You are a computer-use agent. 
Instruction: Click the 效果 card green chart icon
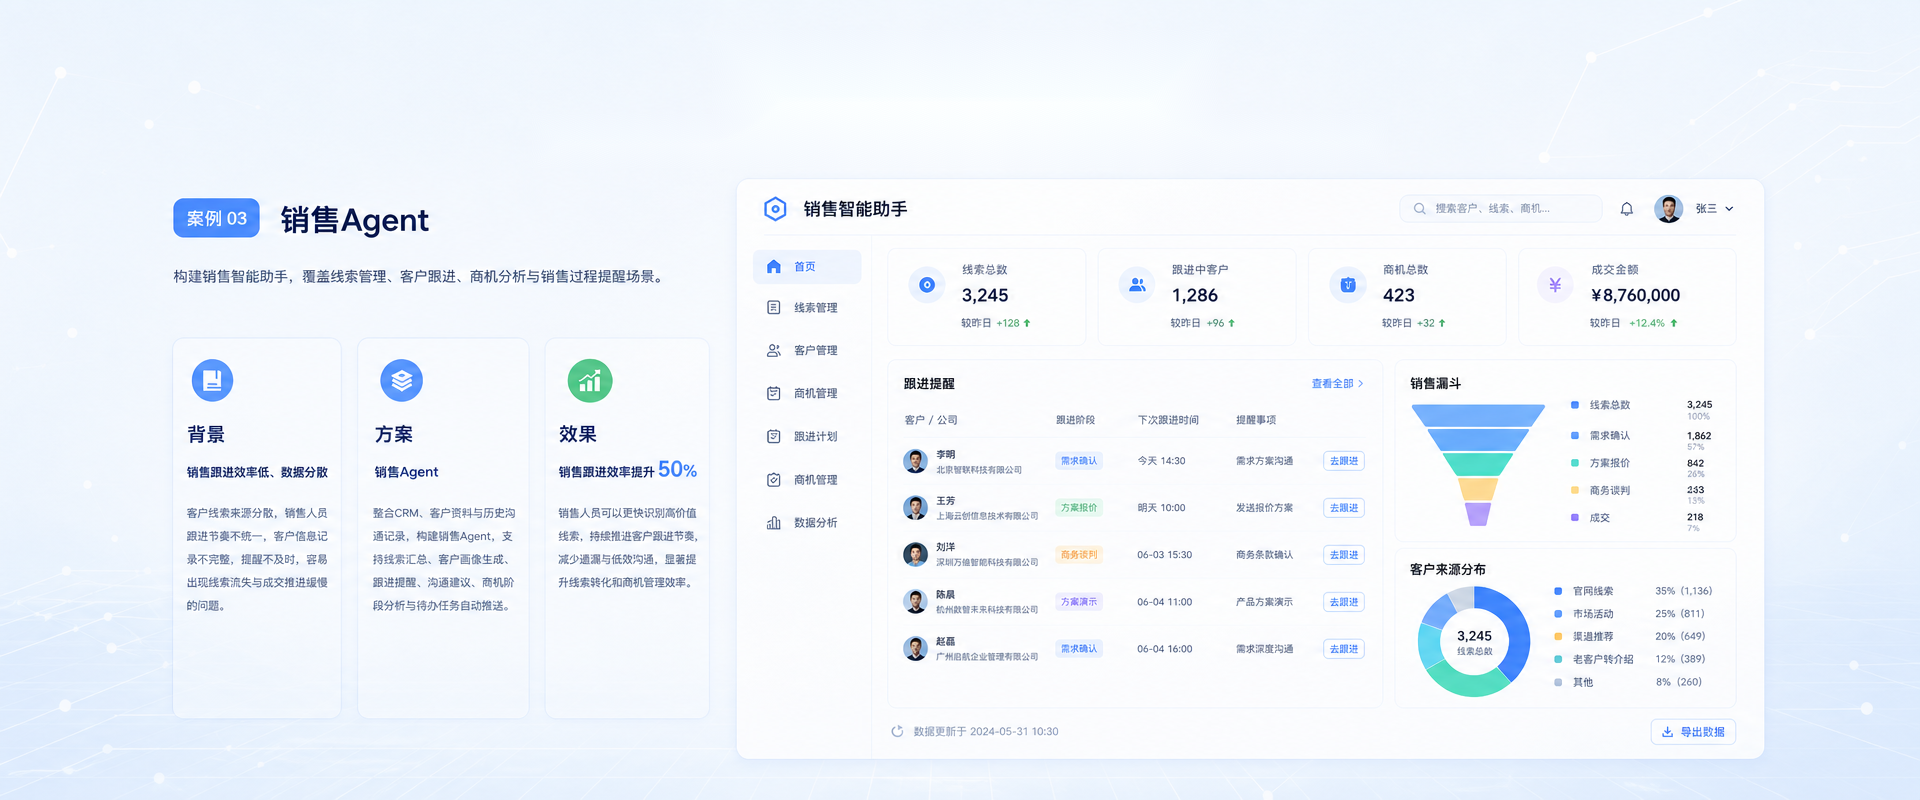point(590,380)
